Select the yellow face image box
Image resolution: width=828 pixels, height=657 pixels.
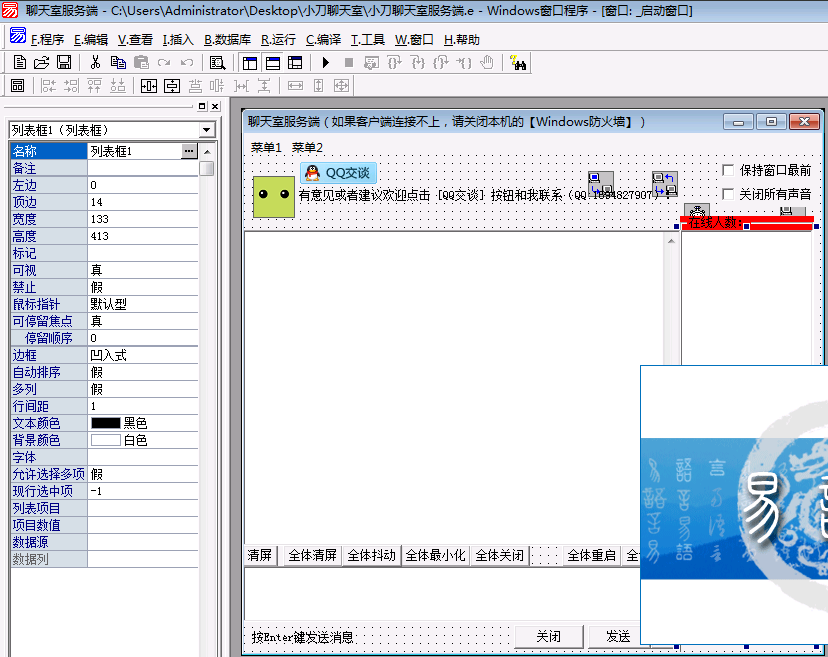pos(274,196)
